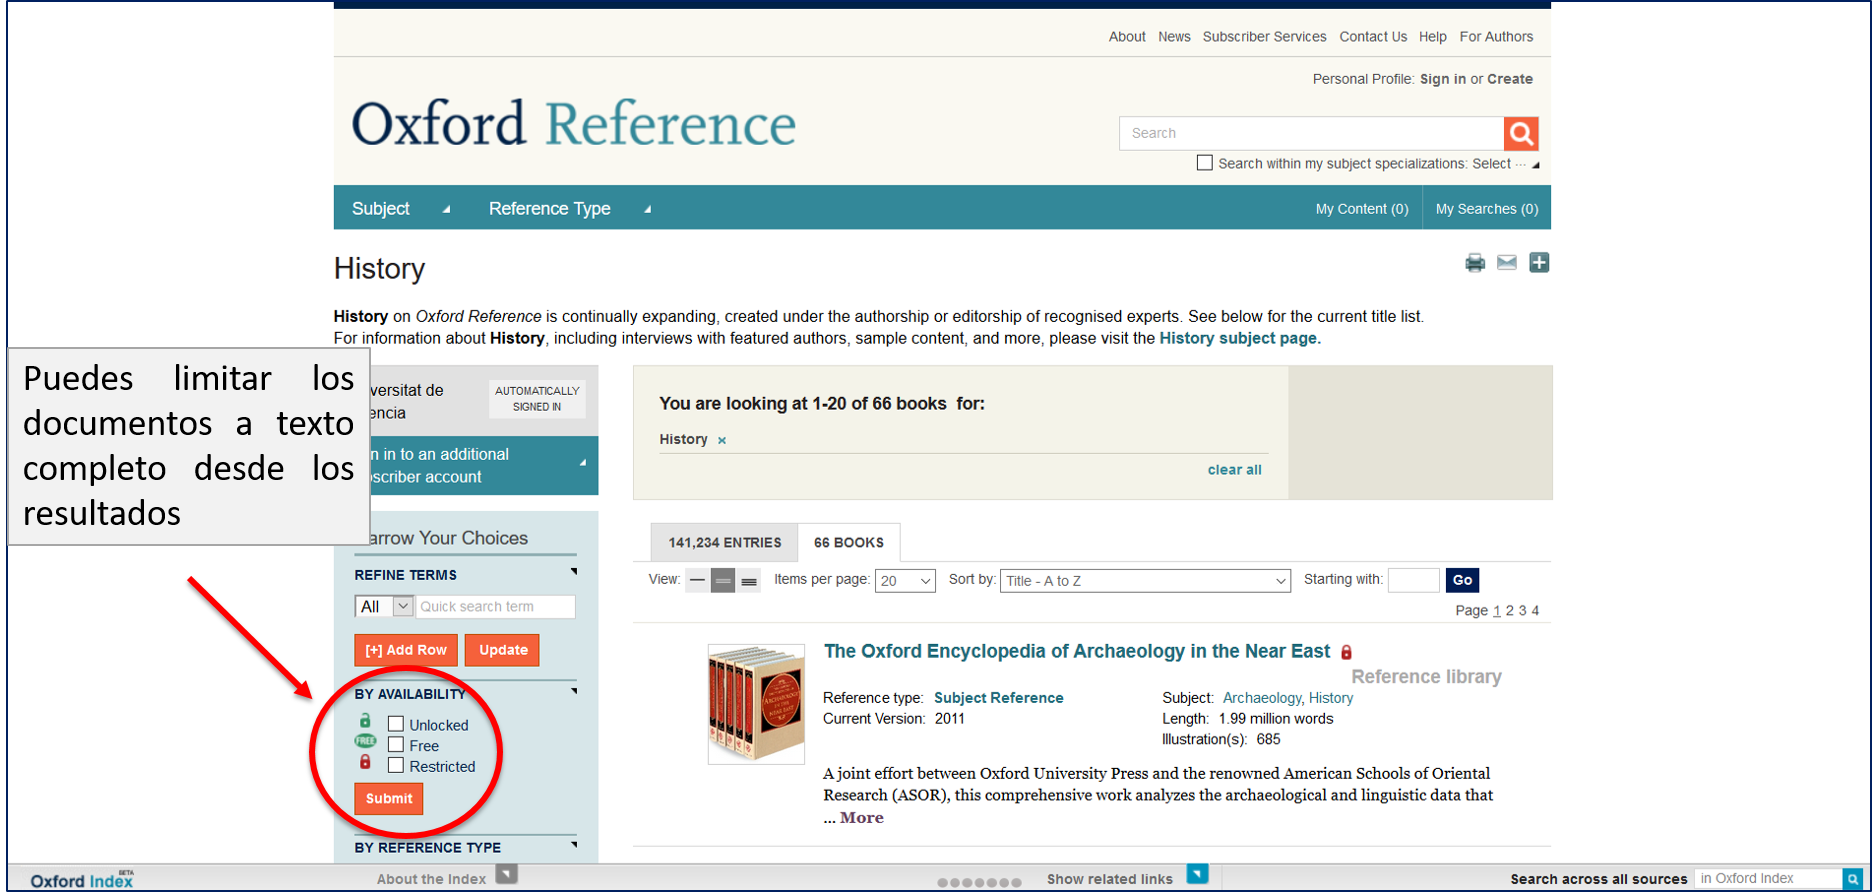The width and height of the screenshot is (1872, 892).
Task: Enable search within my subject specializations
Action: pos(1205,163)
